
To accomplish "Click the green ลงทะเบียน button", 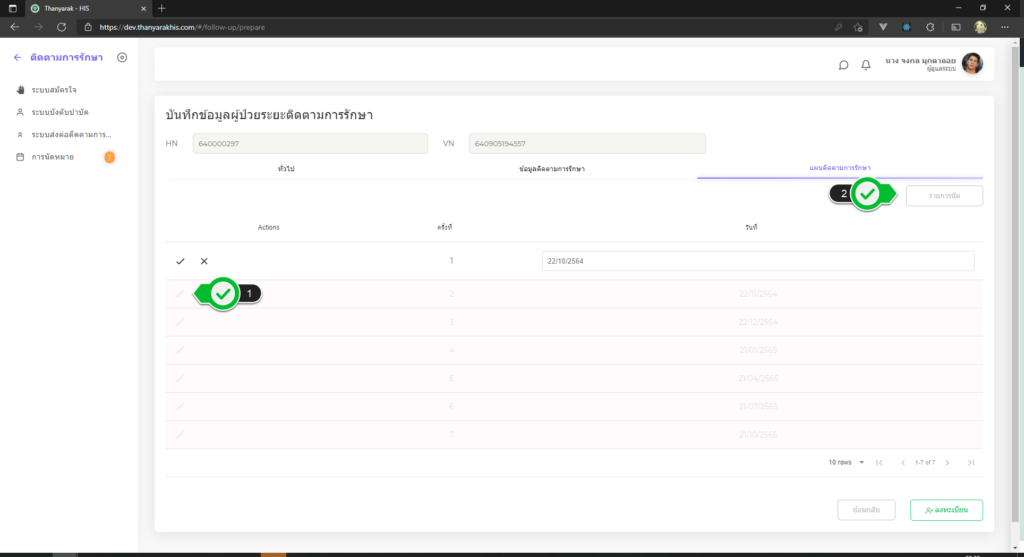I will (946, 510).
